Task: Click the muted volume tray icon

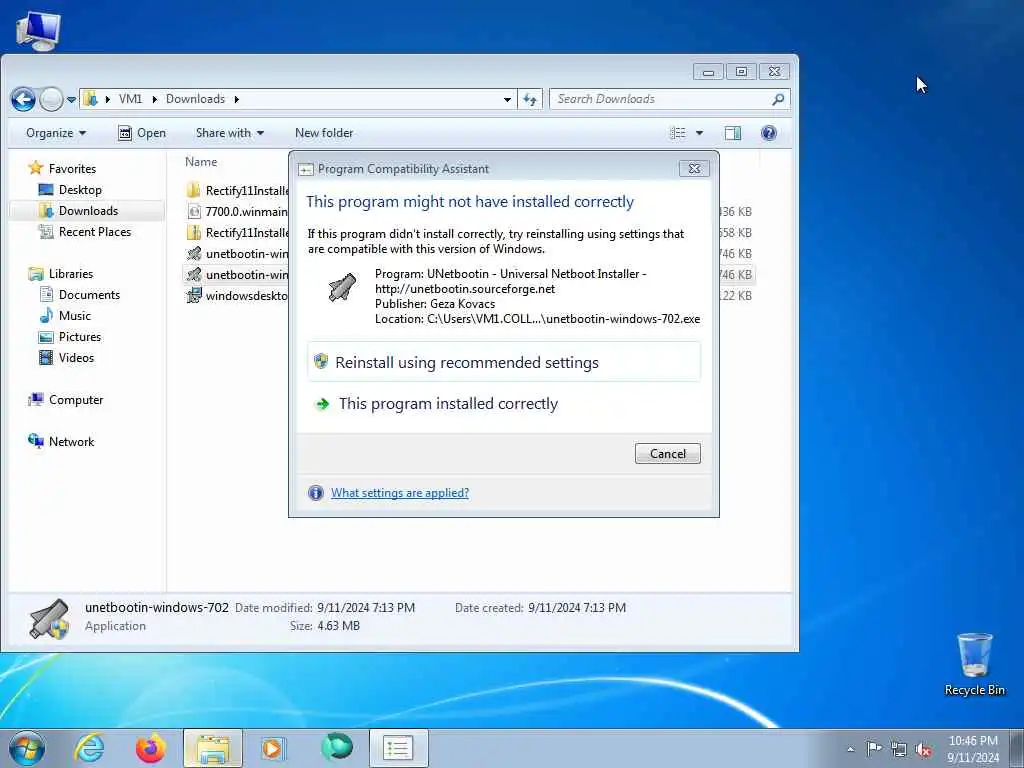Action: click(x=923, y=750)
